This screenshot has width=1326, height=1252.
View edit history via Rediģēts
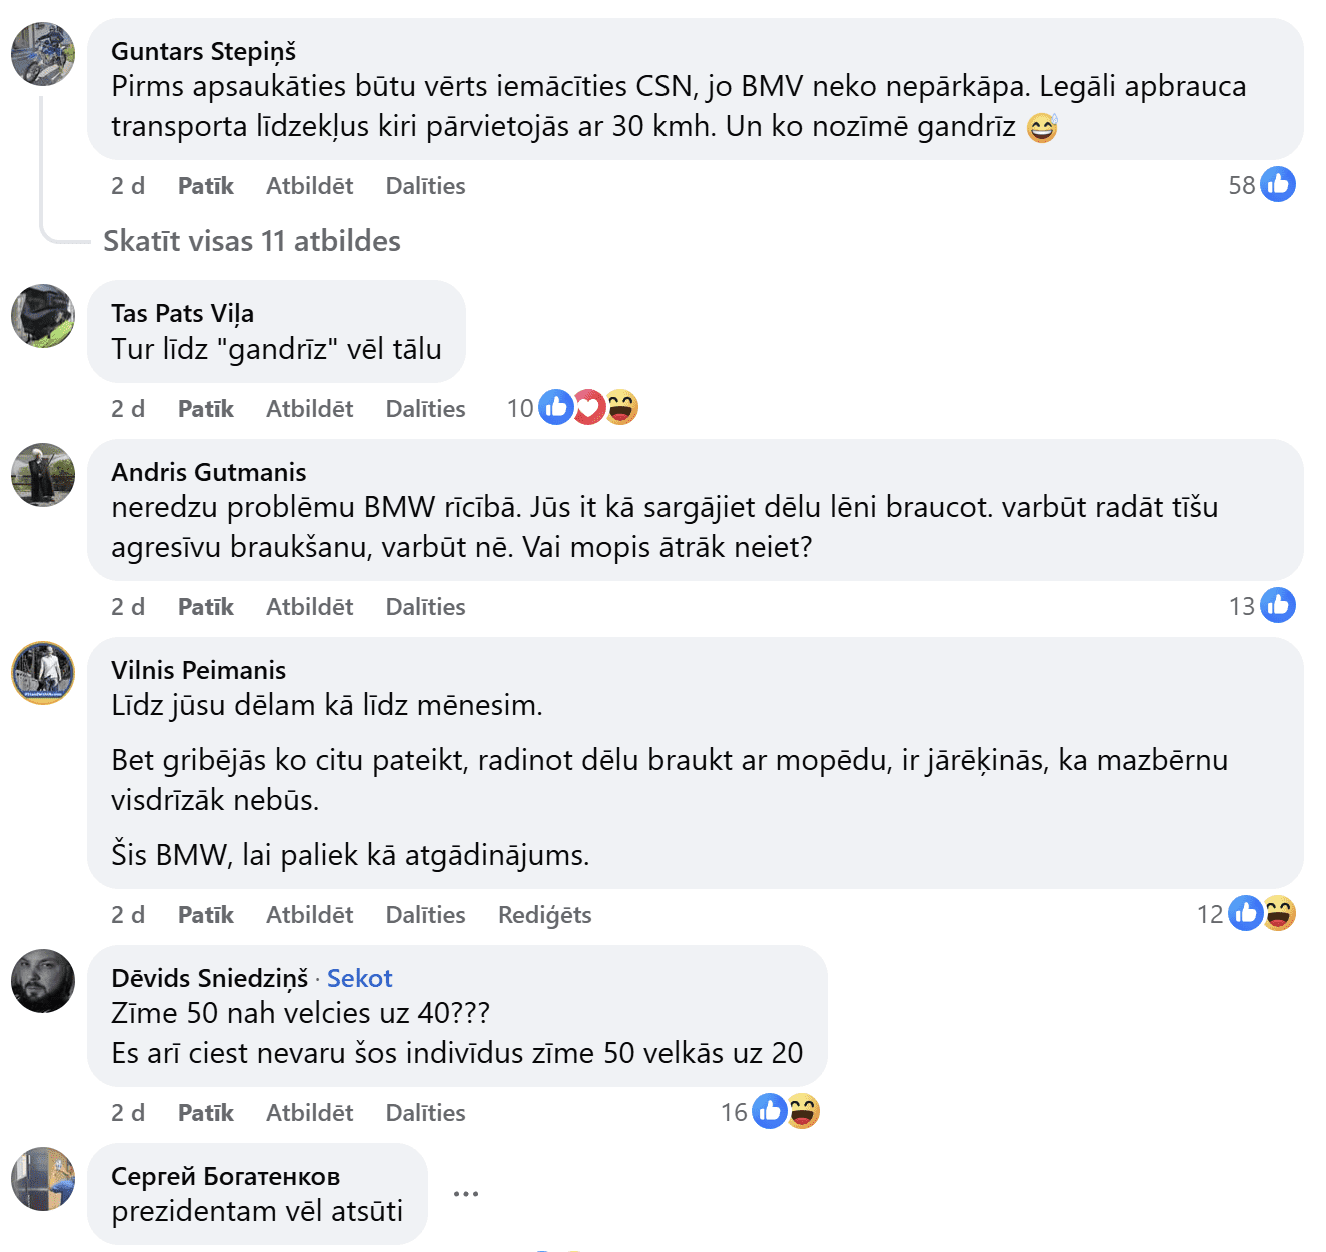(x=545, y=915)
